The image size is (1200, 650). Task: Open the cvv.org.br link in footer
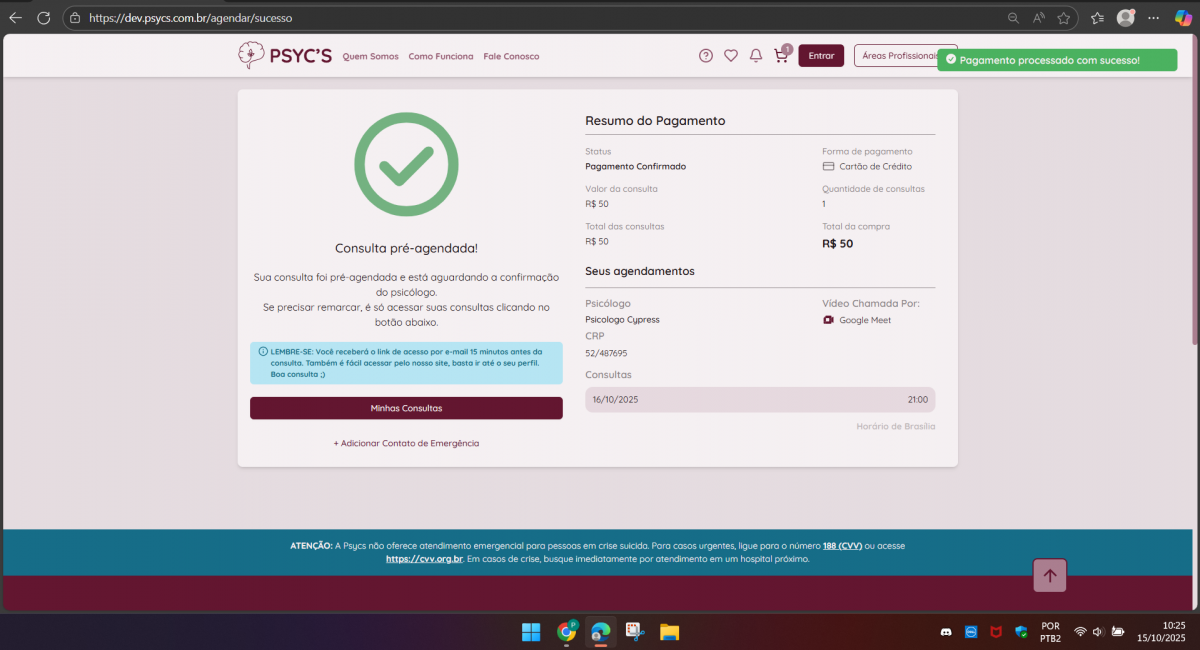coord(424,559)
